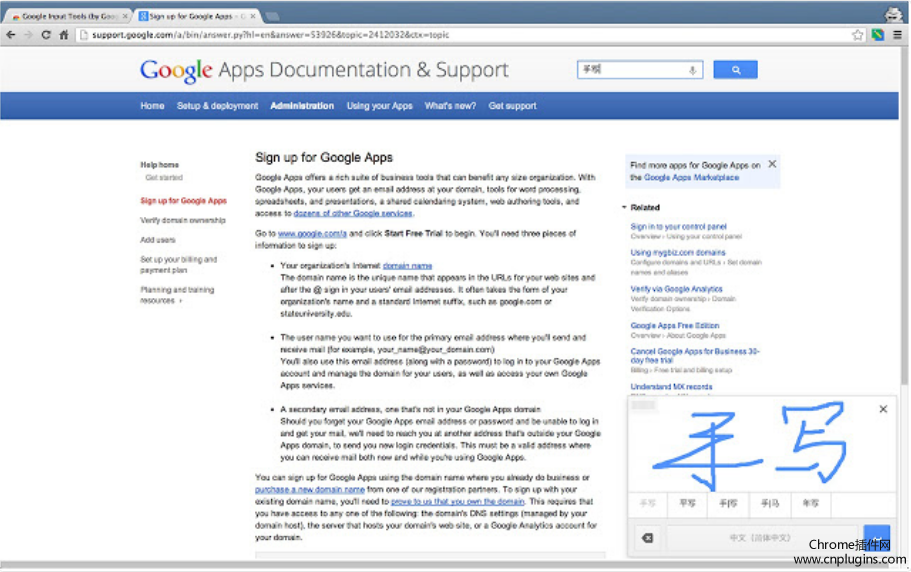Pick the fourth handwriting candidate 手马
Viewport: 911px width, 572px height.
[770, 503]
